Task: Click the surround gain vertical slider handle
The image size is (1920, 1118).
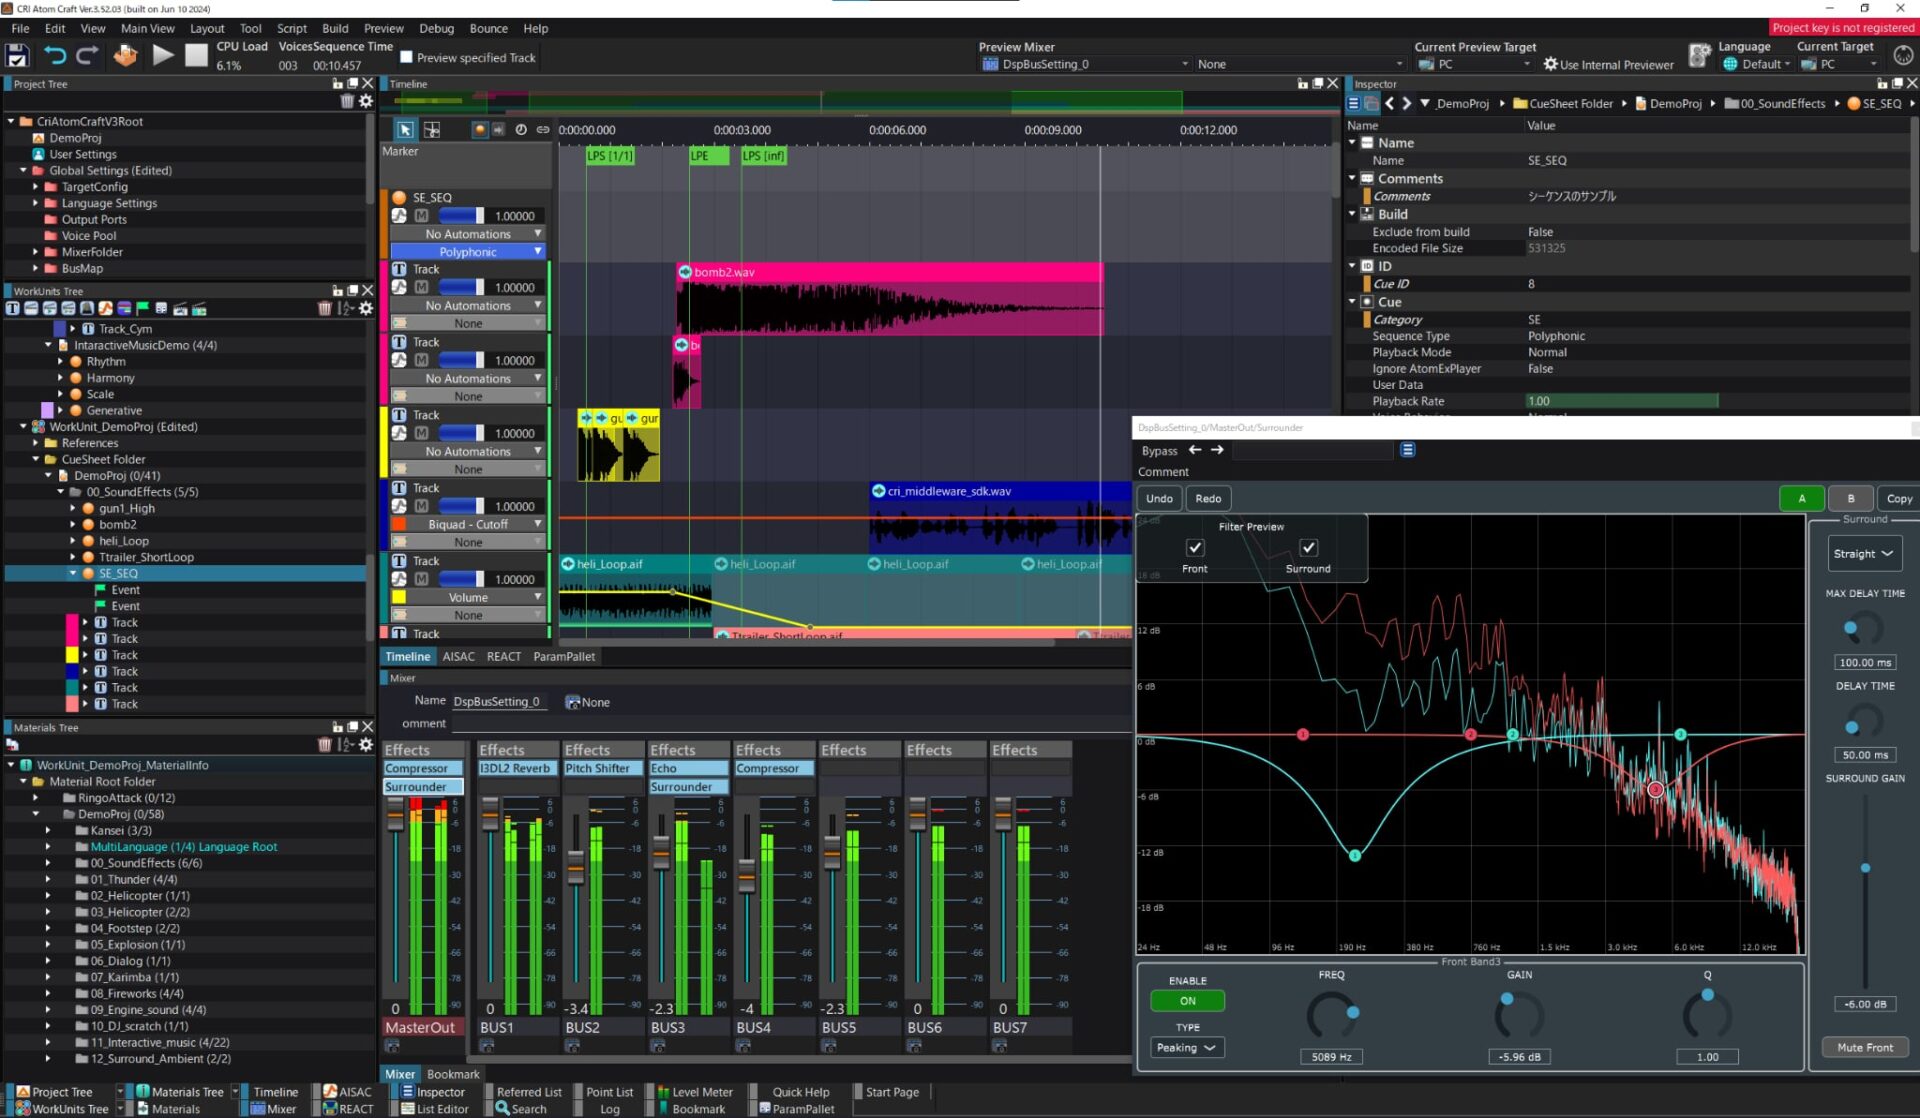Action: [x=1865, y=868]
